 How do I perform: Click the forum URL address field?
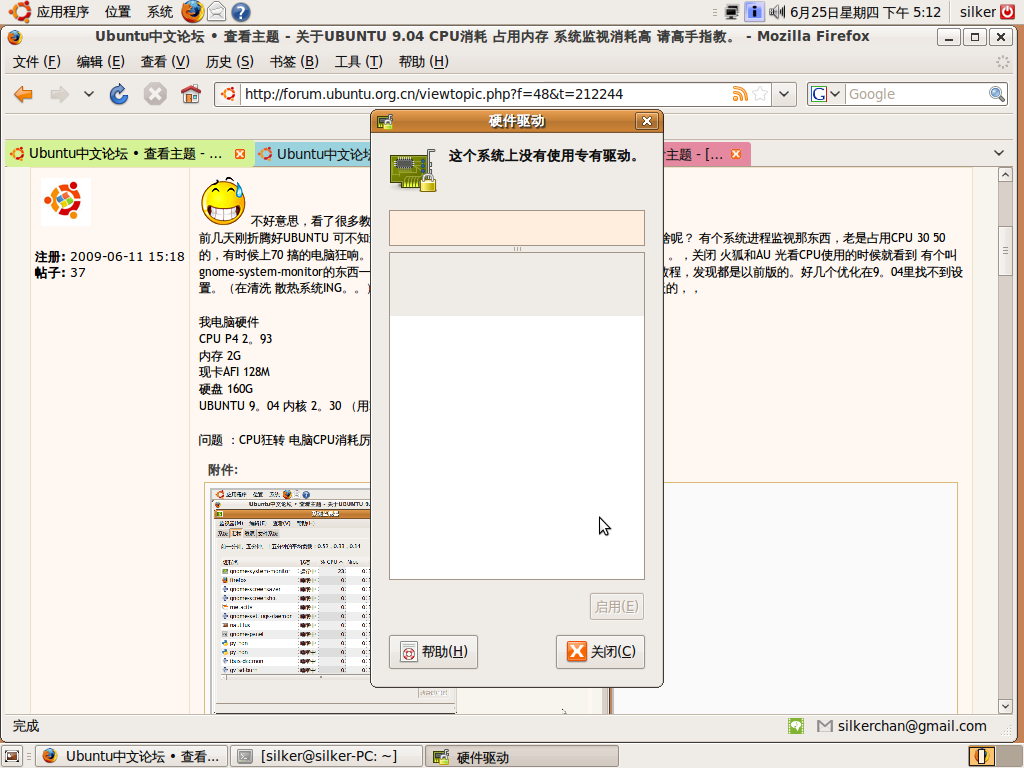[x=486, y=94]
